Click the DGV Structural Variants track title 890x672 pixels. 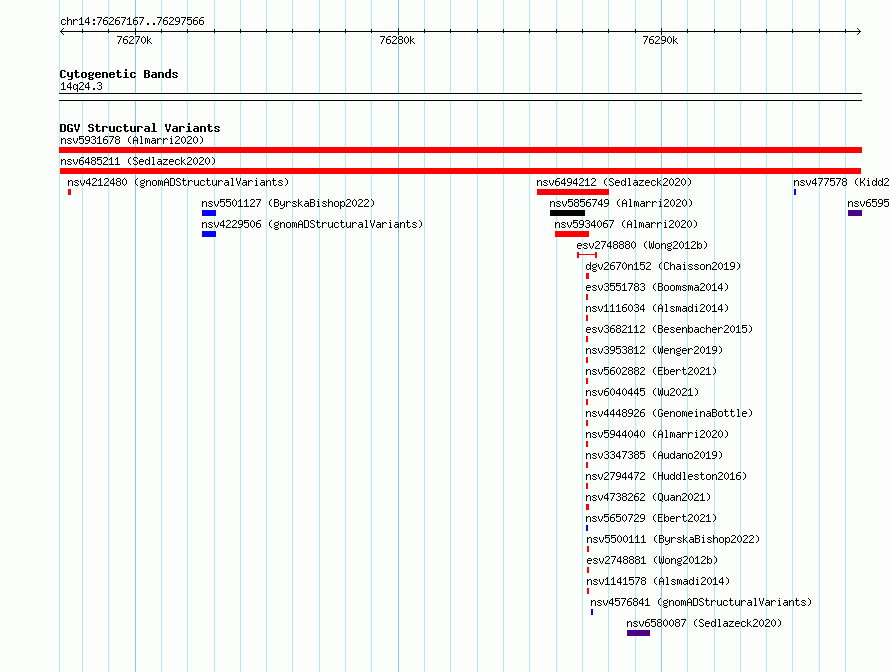pos(140,128)
